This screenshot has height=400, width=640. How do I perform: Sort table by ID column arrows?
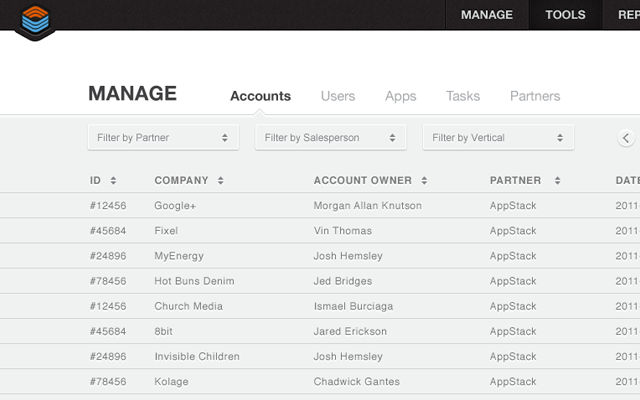click(x=113, y=180)
